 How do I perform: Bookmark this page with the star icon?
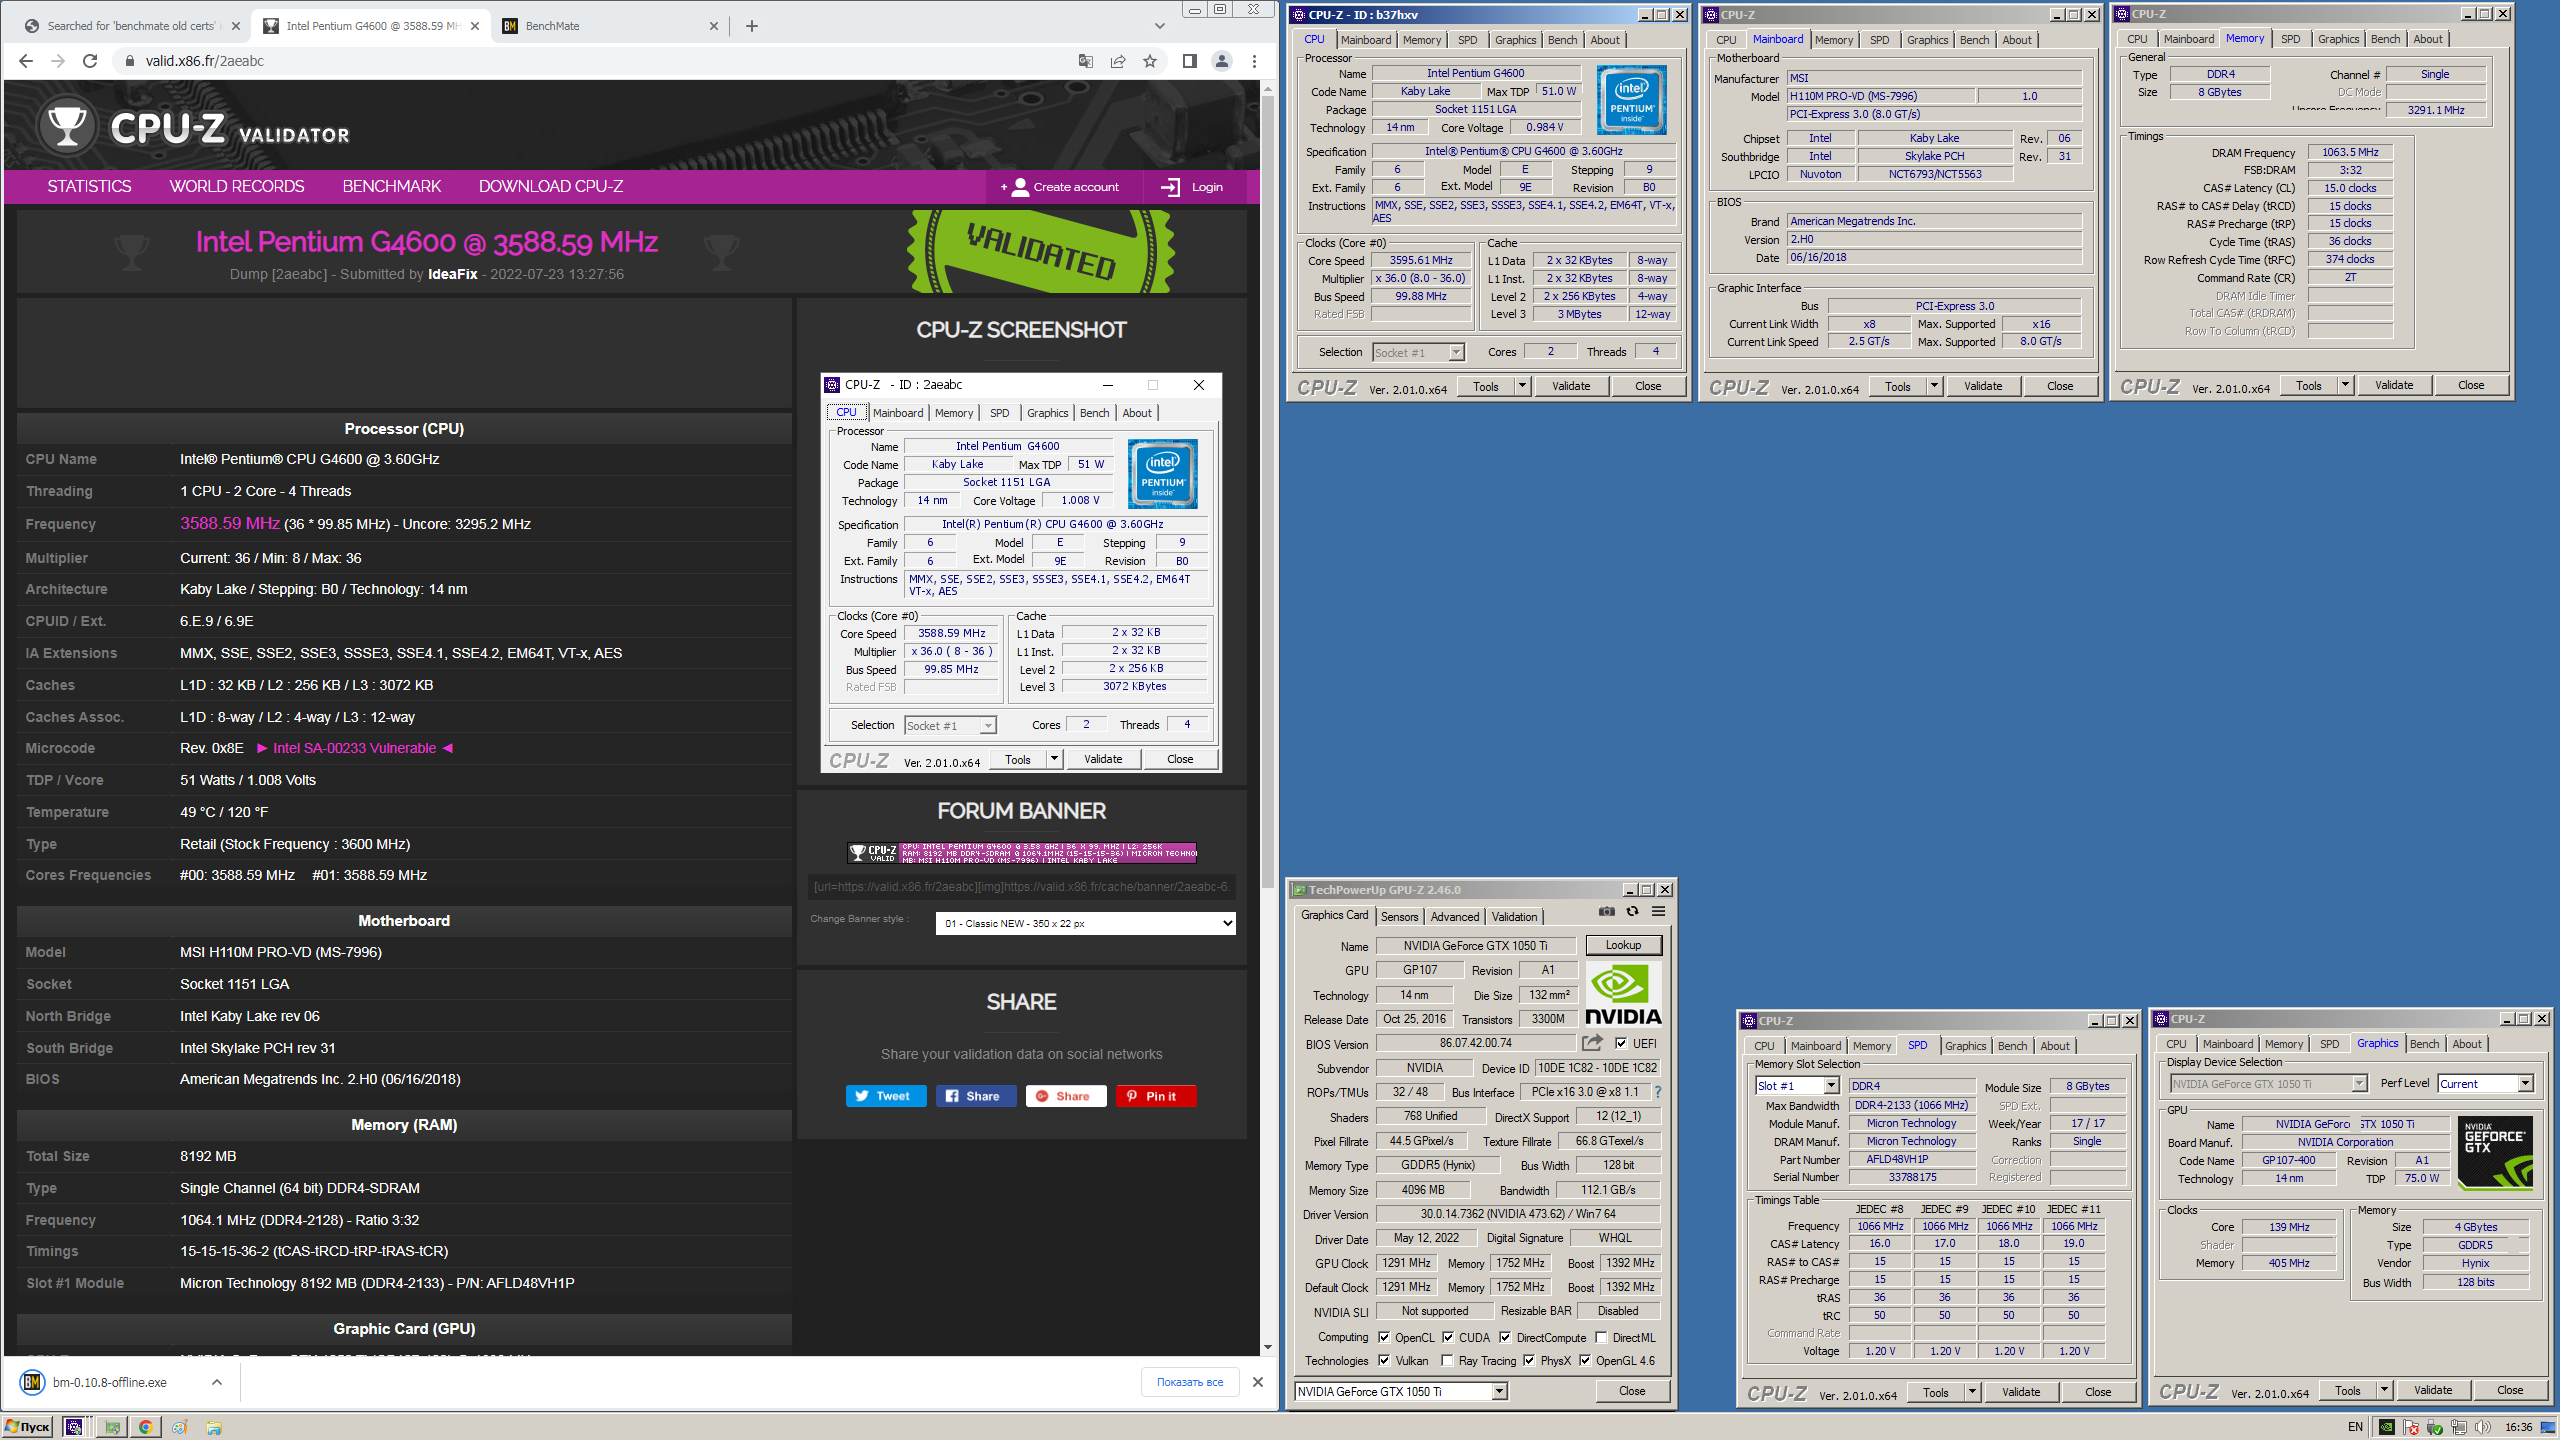(1150, 61)
